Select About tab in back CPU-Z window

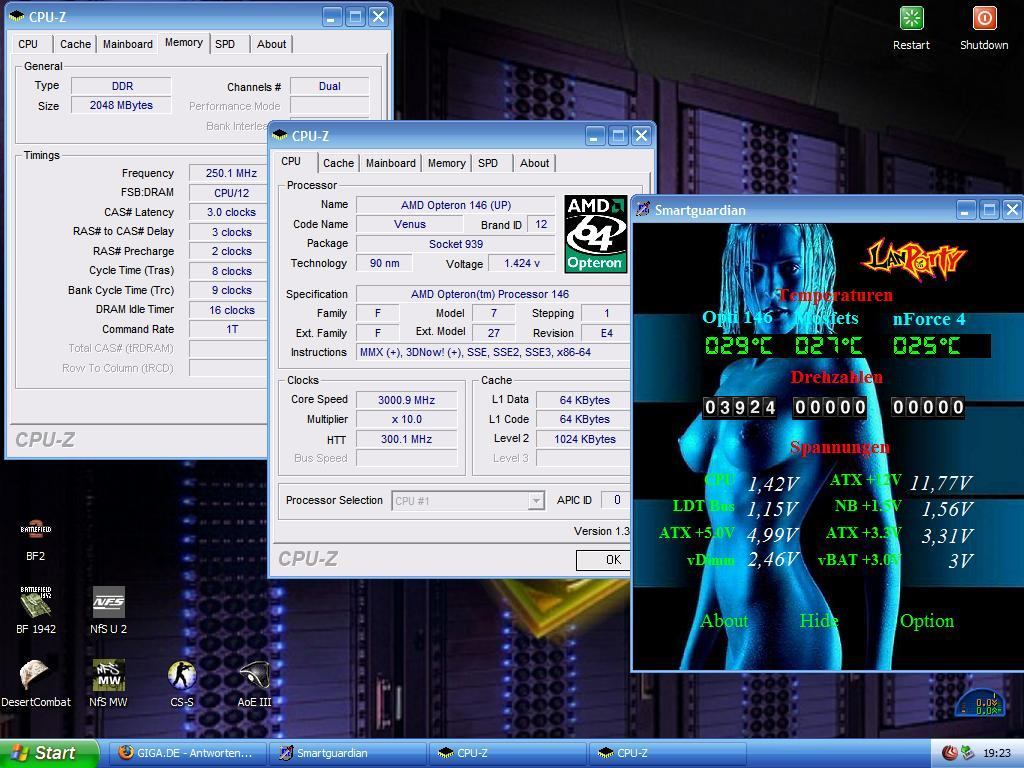[x=272, y=44]
